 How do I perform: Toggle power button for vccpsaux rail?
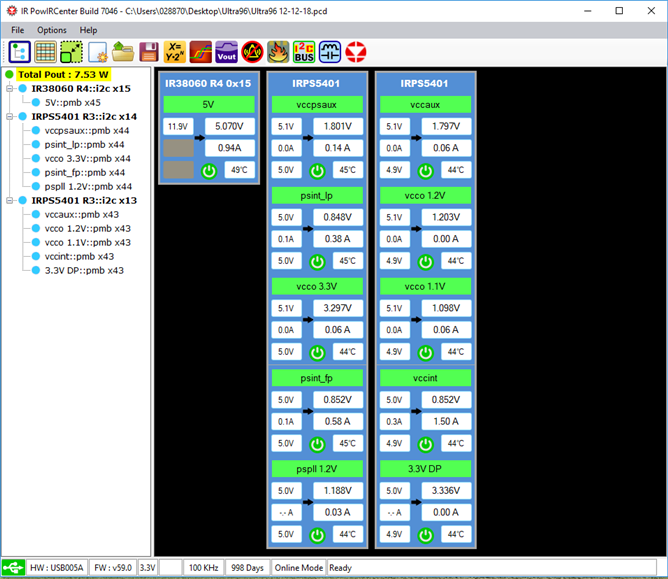(x=317, y=171)
